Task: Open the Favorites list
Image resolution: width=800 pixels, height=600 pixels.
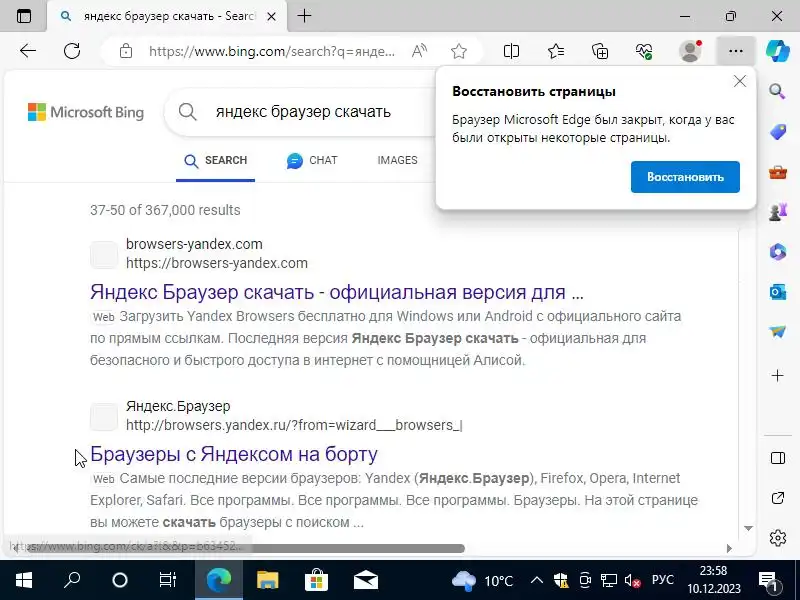Action: [556, 51]
